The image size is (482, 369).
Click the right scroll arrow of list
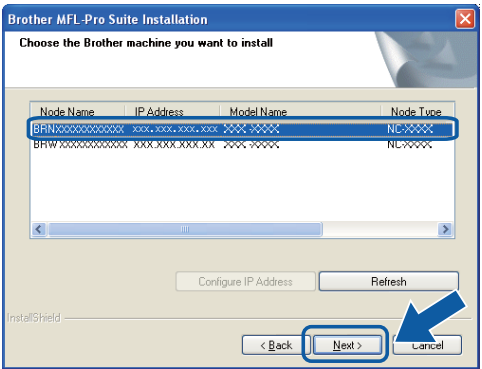click(445, 229)
